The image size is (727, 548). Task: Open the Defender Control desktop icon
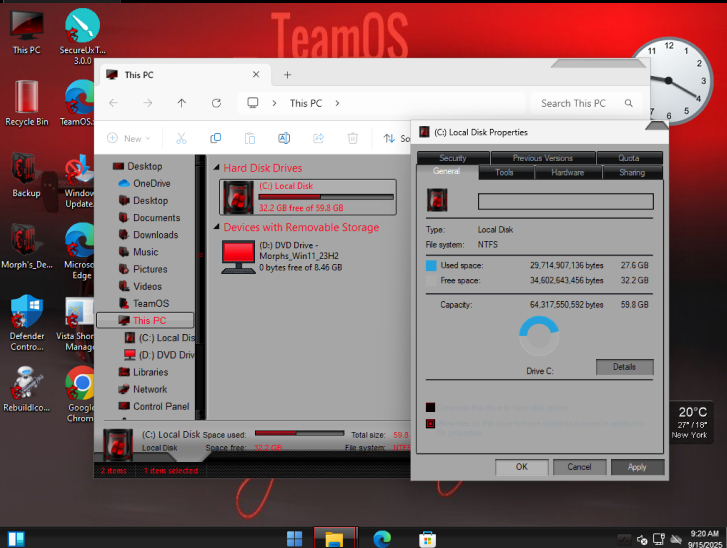[26, 323]
